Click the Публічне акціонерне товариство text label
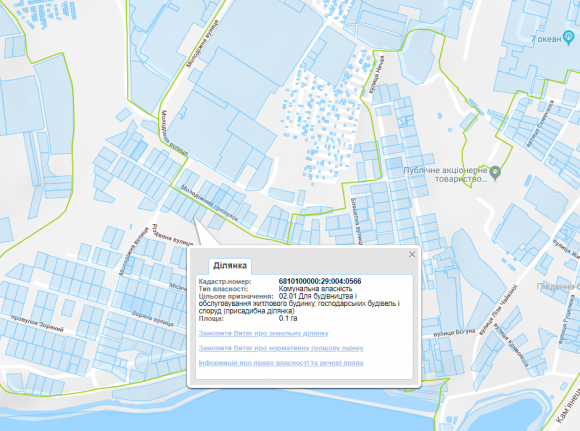The width and height of the screenshot is (580, 431). coord(445,175)
